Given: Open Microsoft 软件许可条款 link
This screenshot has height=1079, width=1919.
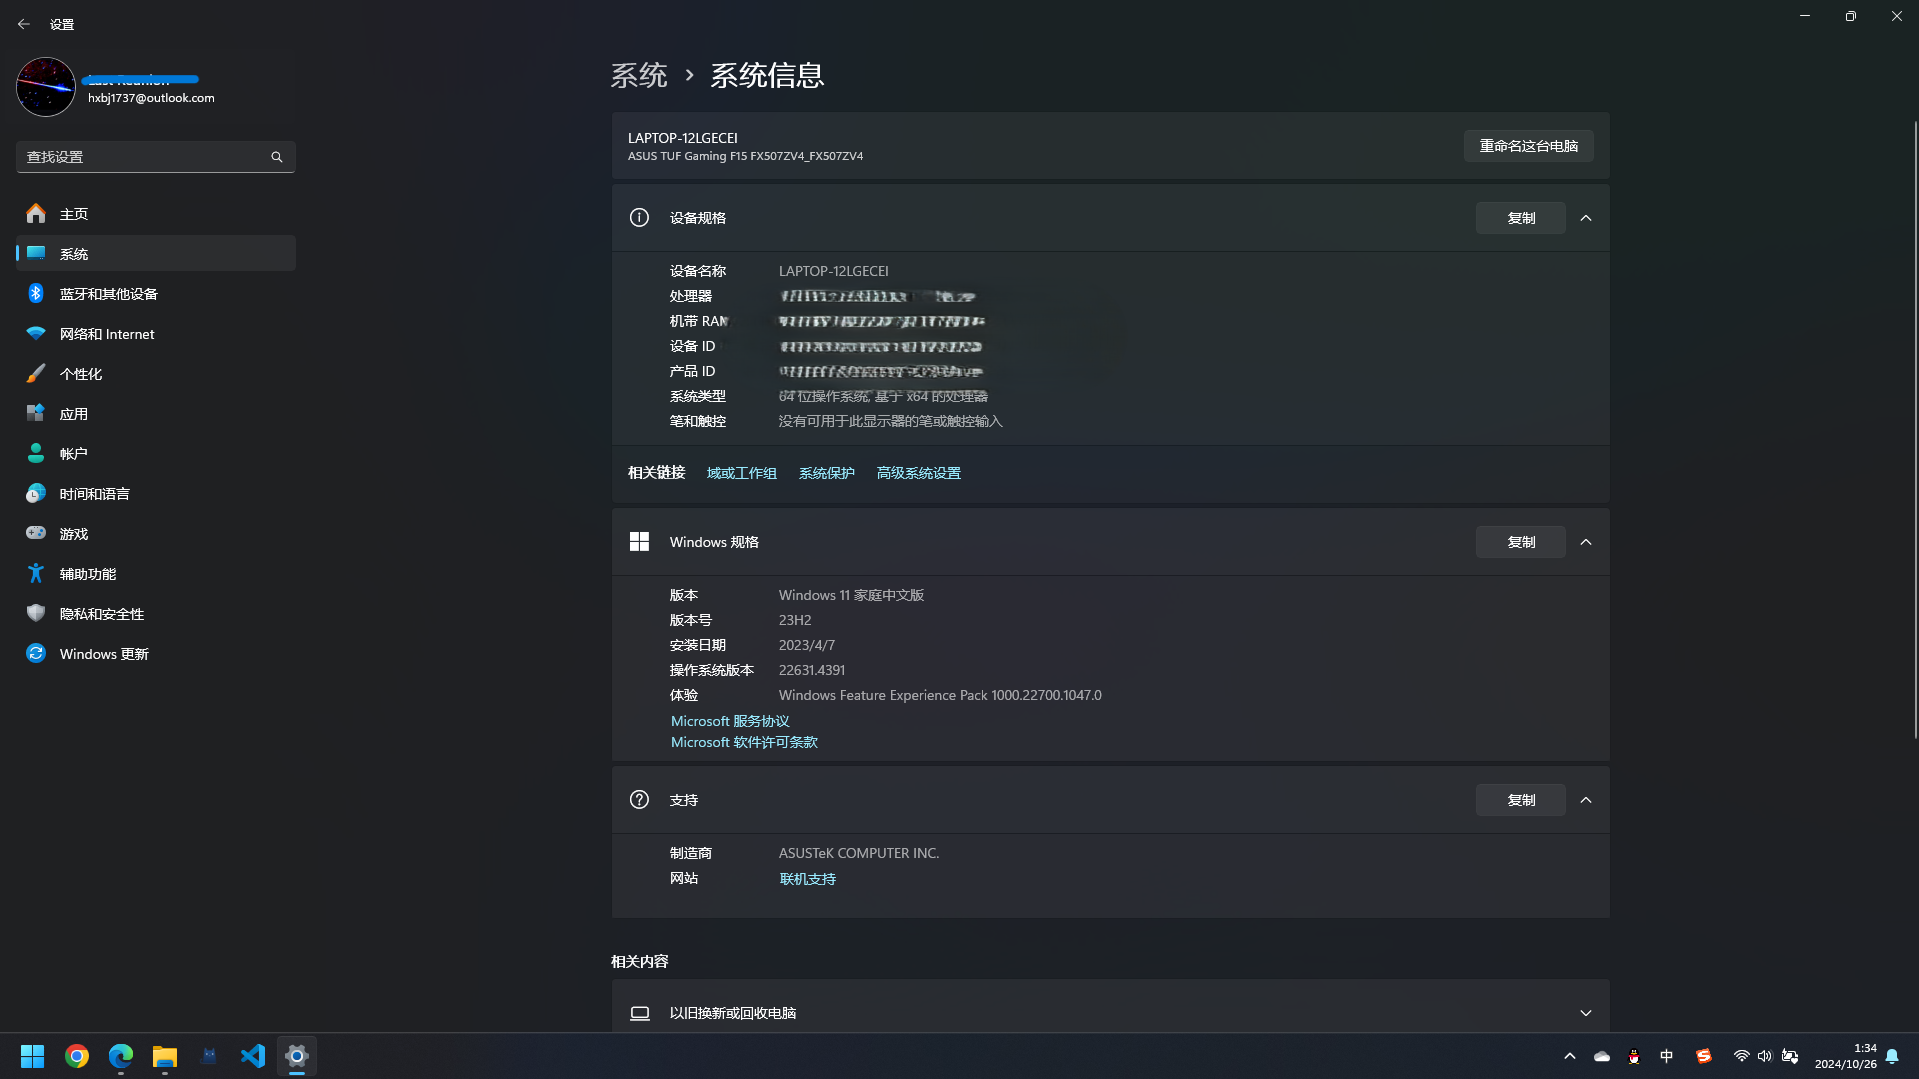Looking at the screenshot, I should point(744,742).
